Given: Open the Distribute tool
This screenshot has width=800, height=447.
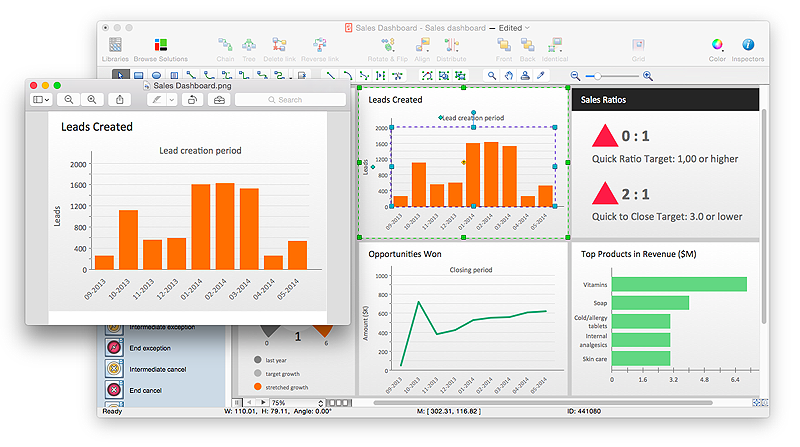Looking at the screenshot, I should [452, 49].
